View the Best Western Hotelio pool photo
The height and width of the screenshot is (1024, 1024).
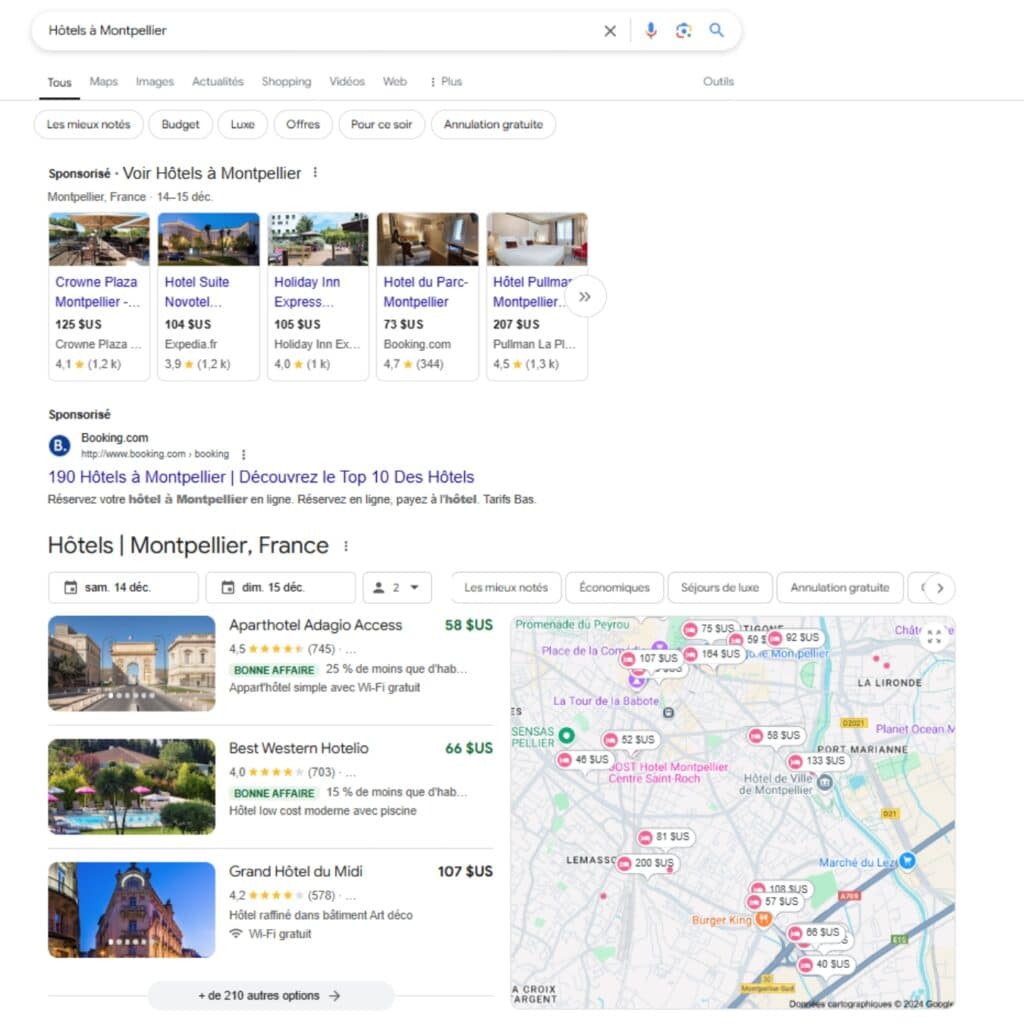[132, 787]
